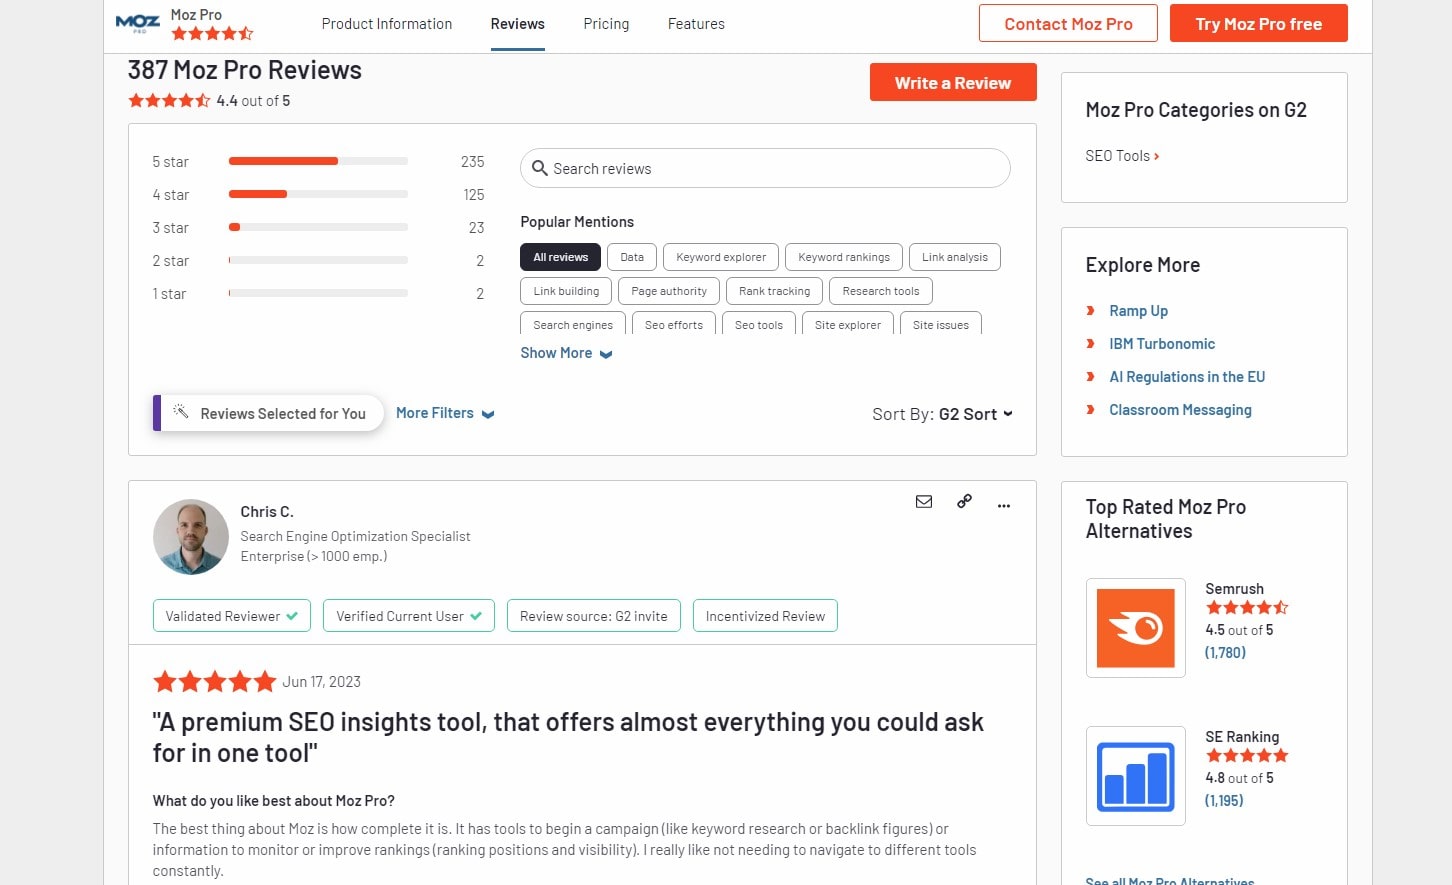The image size is (1452, 885).
Task: Click the Validated Reviewer badge
Action: pos(232,616)
